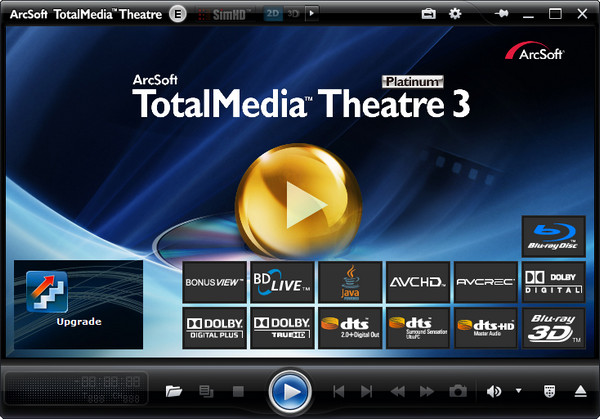Click the Blu-ray 3D logo tile
Viewport: 600px width, 419px height.
pos(553,328)
